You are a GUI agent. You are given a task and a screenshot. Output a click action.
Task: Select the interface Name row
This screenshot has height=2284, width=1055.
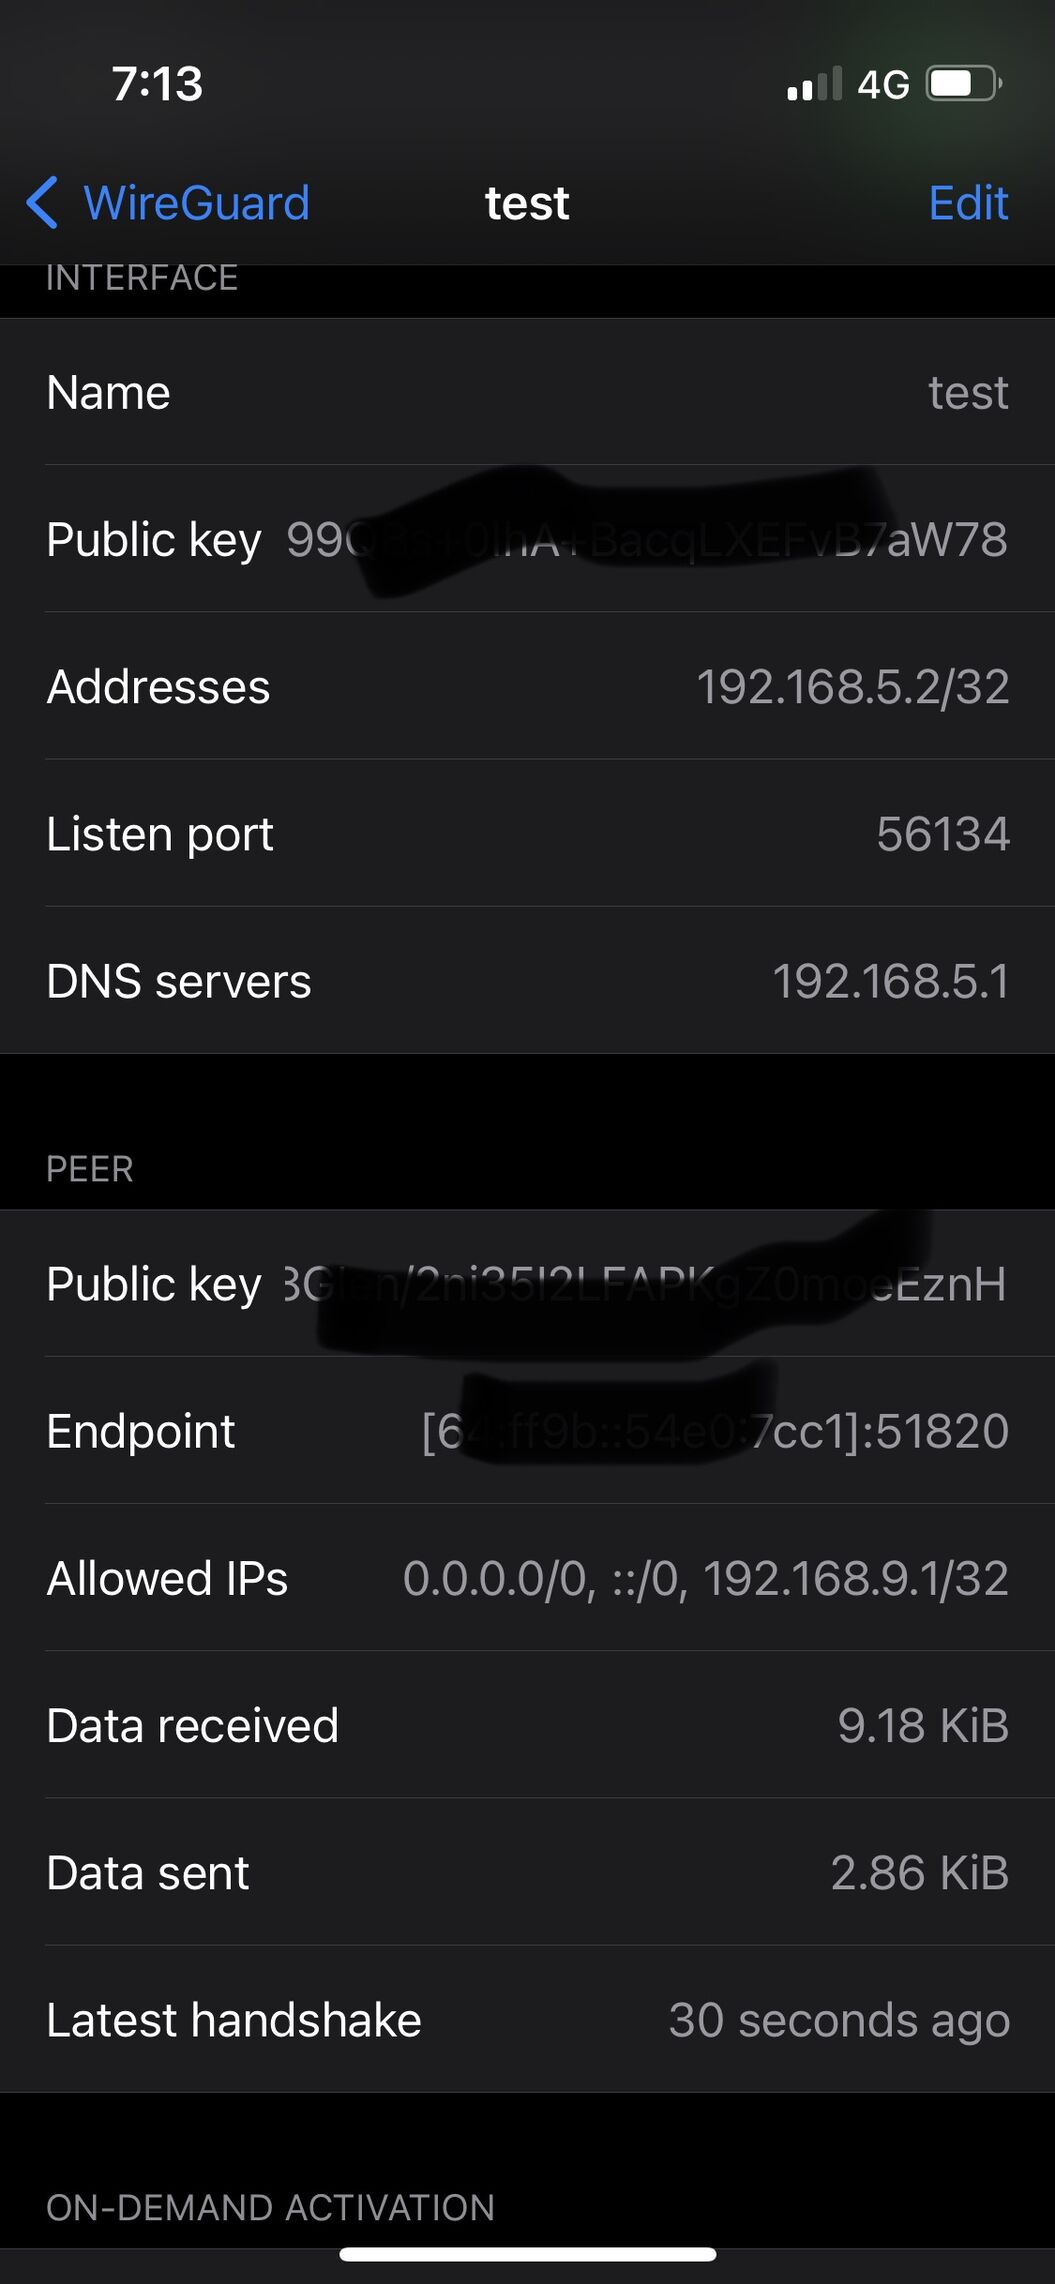click(527, 392)
